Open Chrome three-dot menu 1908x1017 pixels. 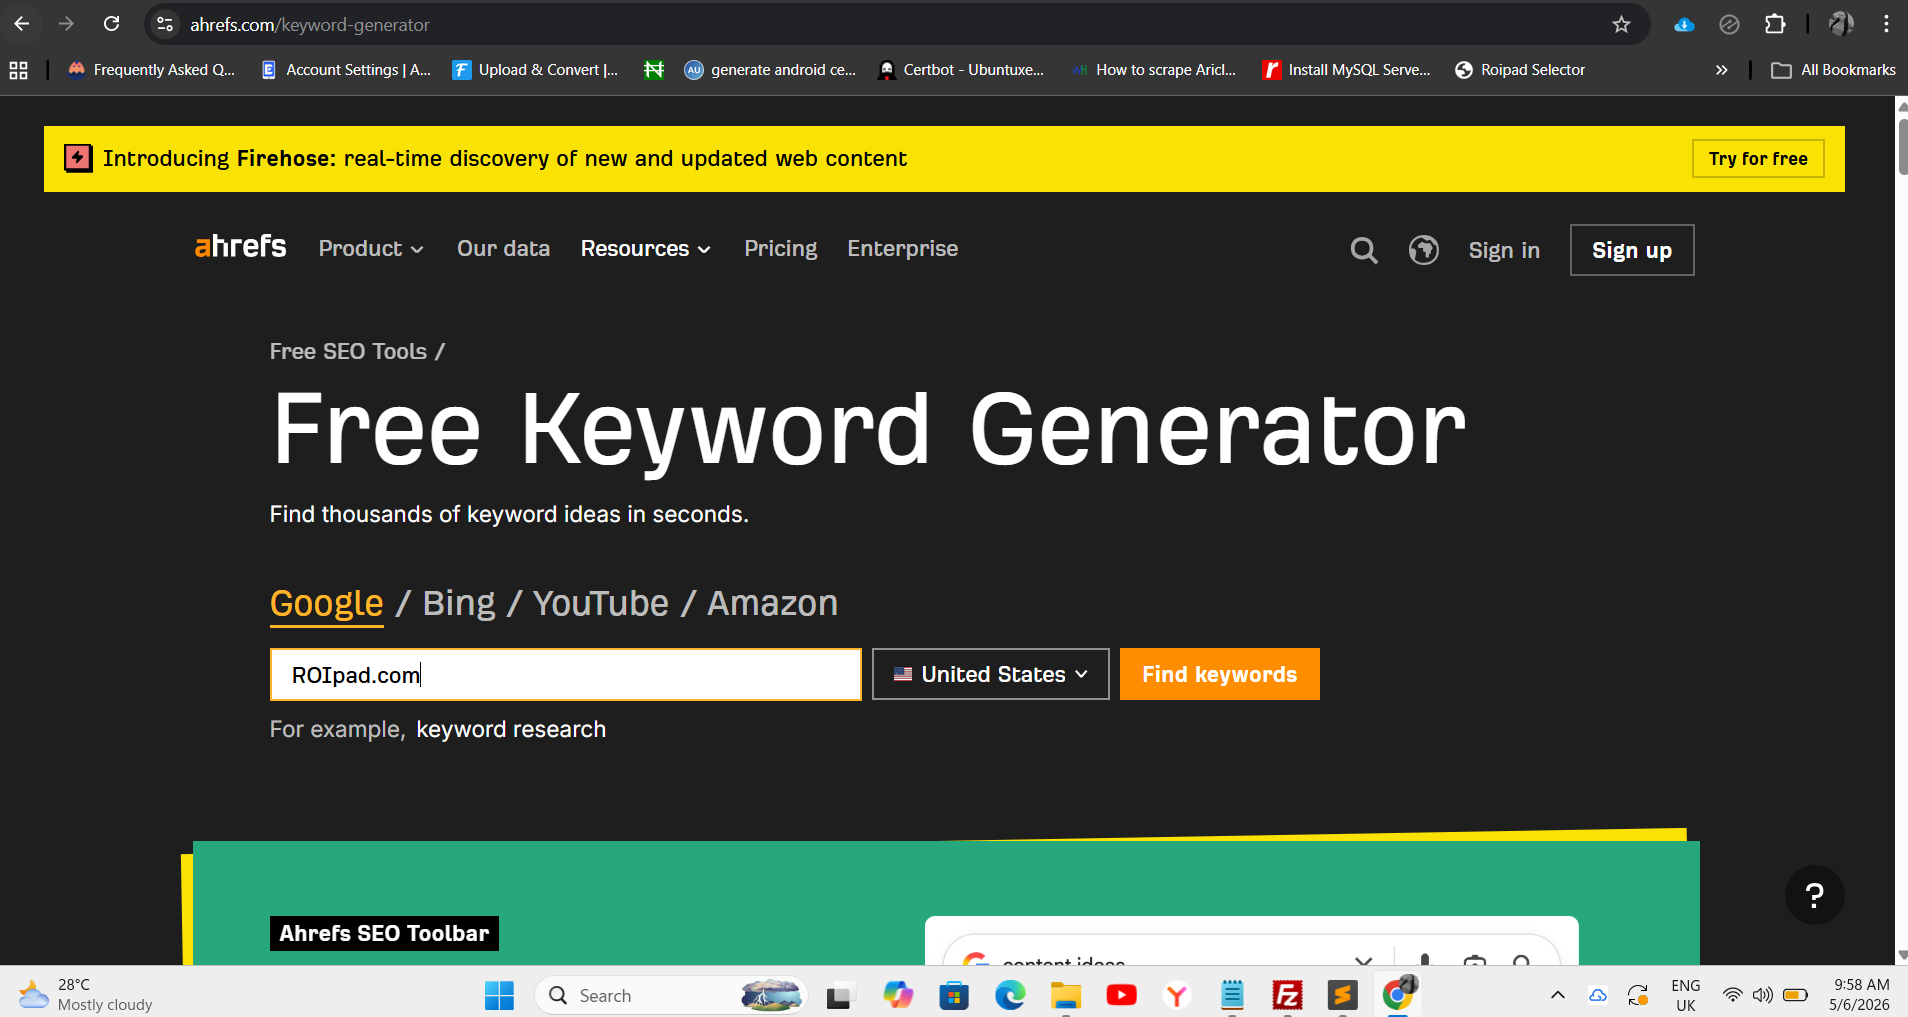[1886, 24]
